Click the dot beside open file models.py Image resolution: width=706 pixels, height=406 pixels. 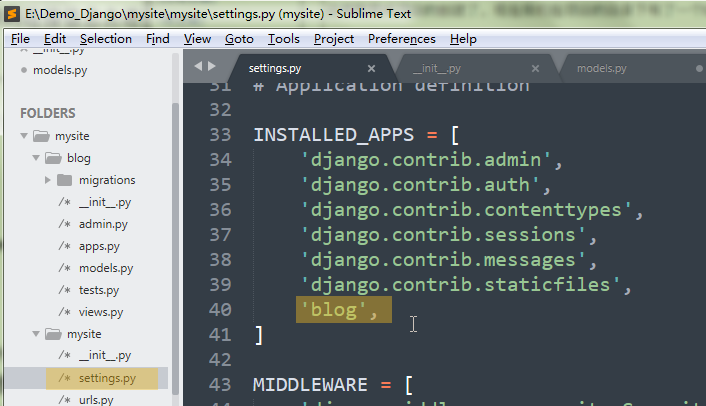24,70
